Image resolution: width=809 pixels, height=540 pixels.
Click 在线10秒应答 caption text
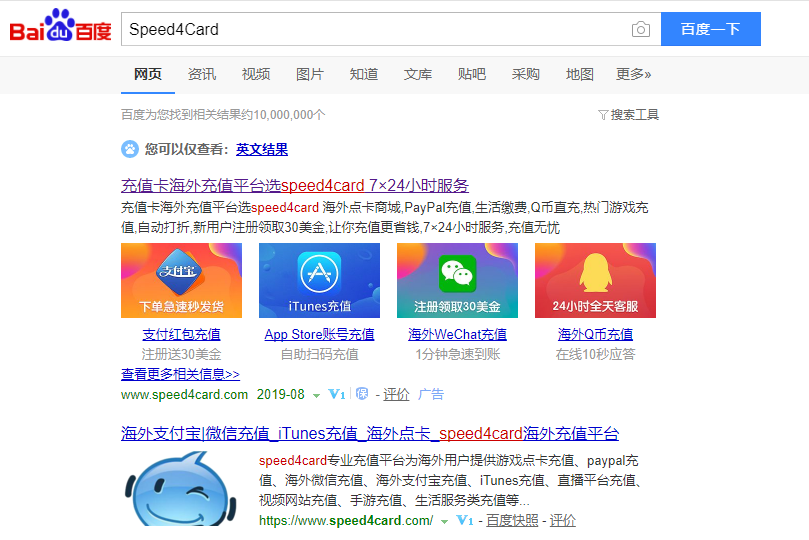tap(595, 354)
